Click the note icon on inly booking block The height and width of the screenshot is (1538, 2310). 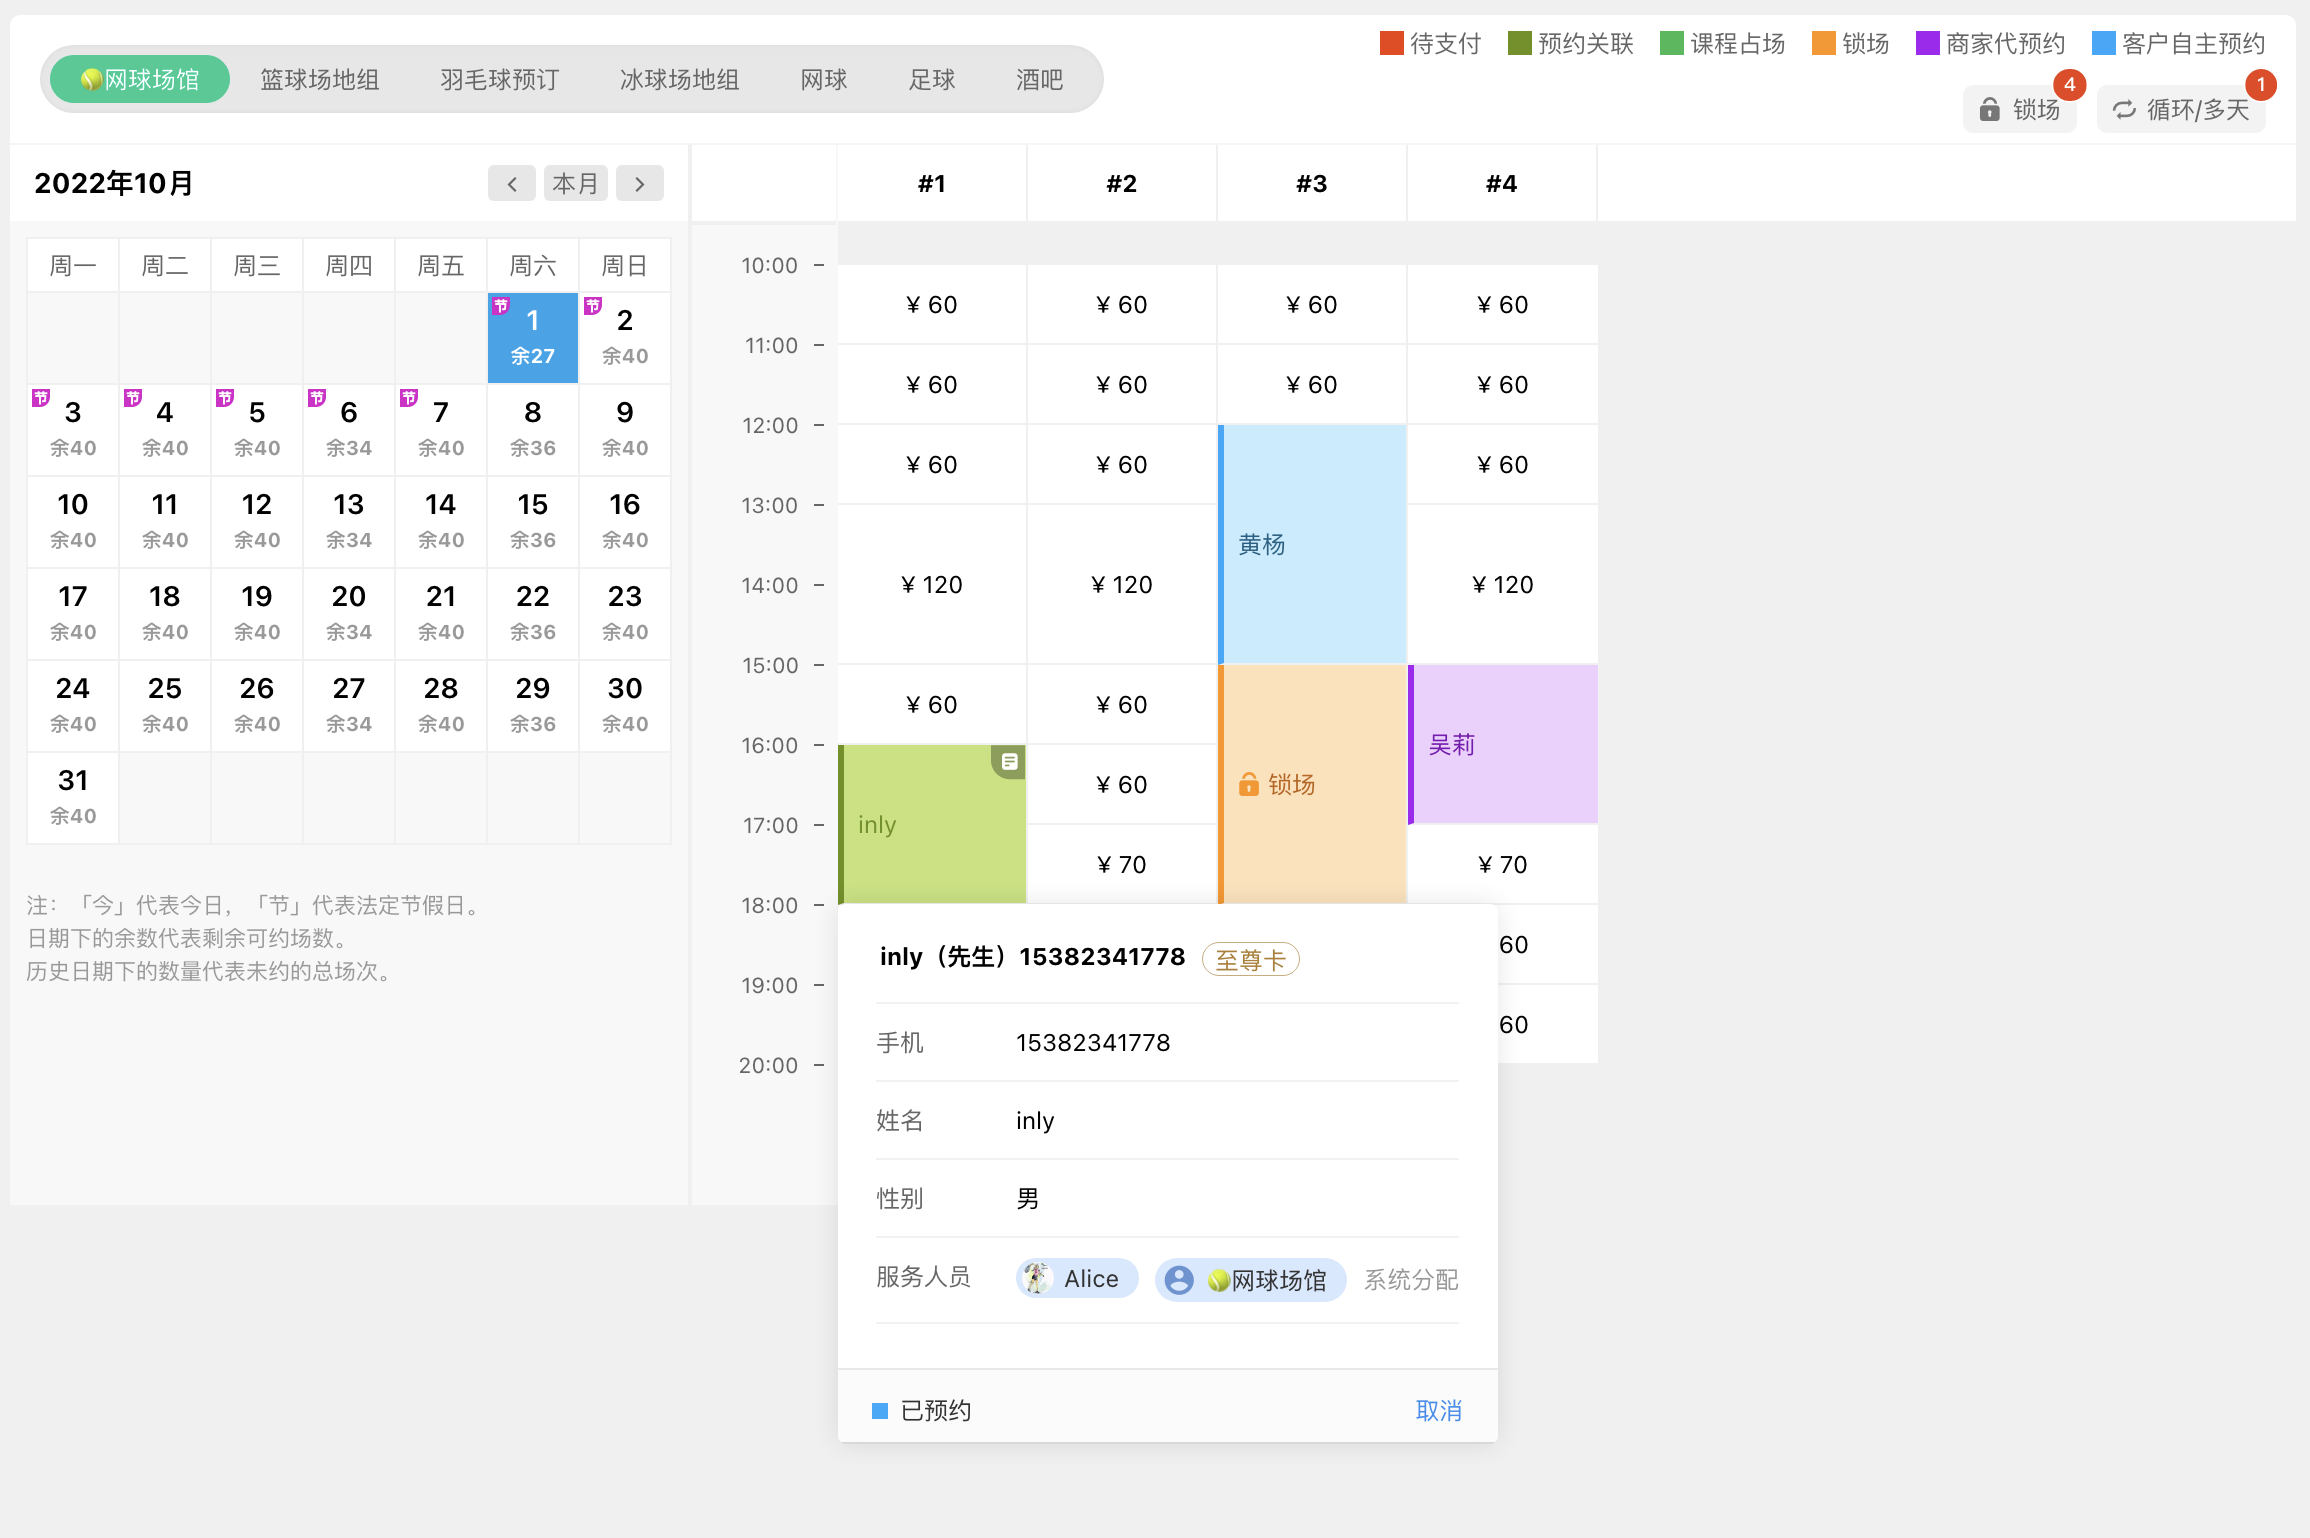[x=1009, y=762]
